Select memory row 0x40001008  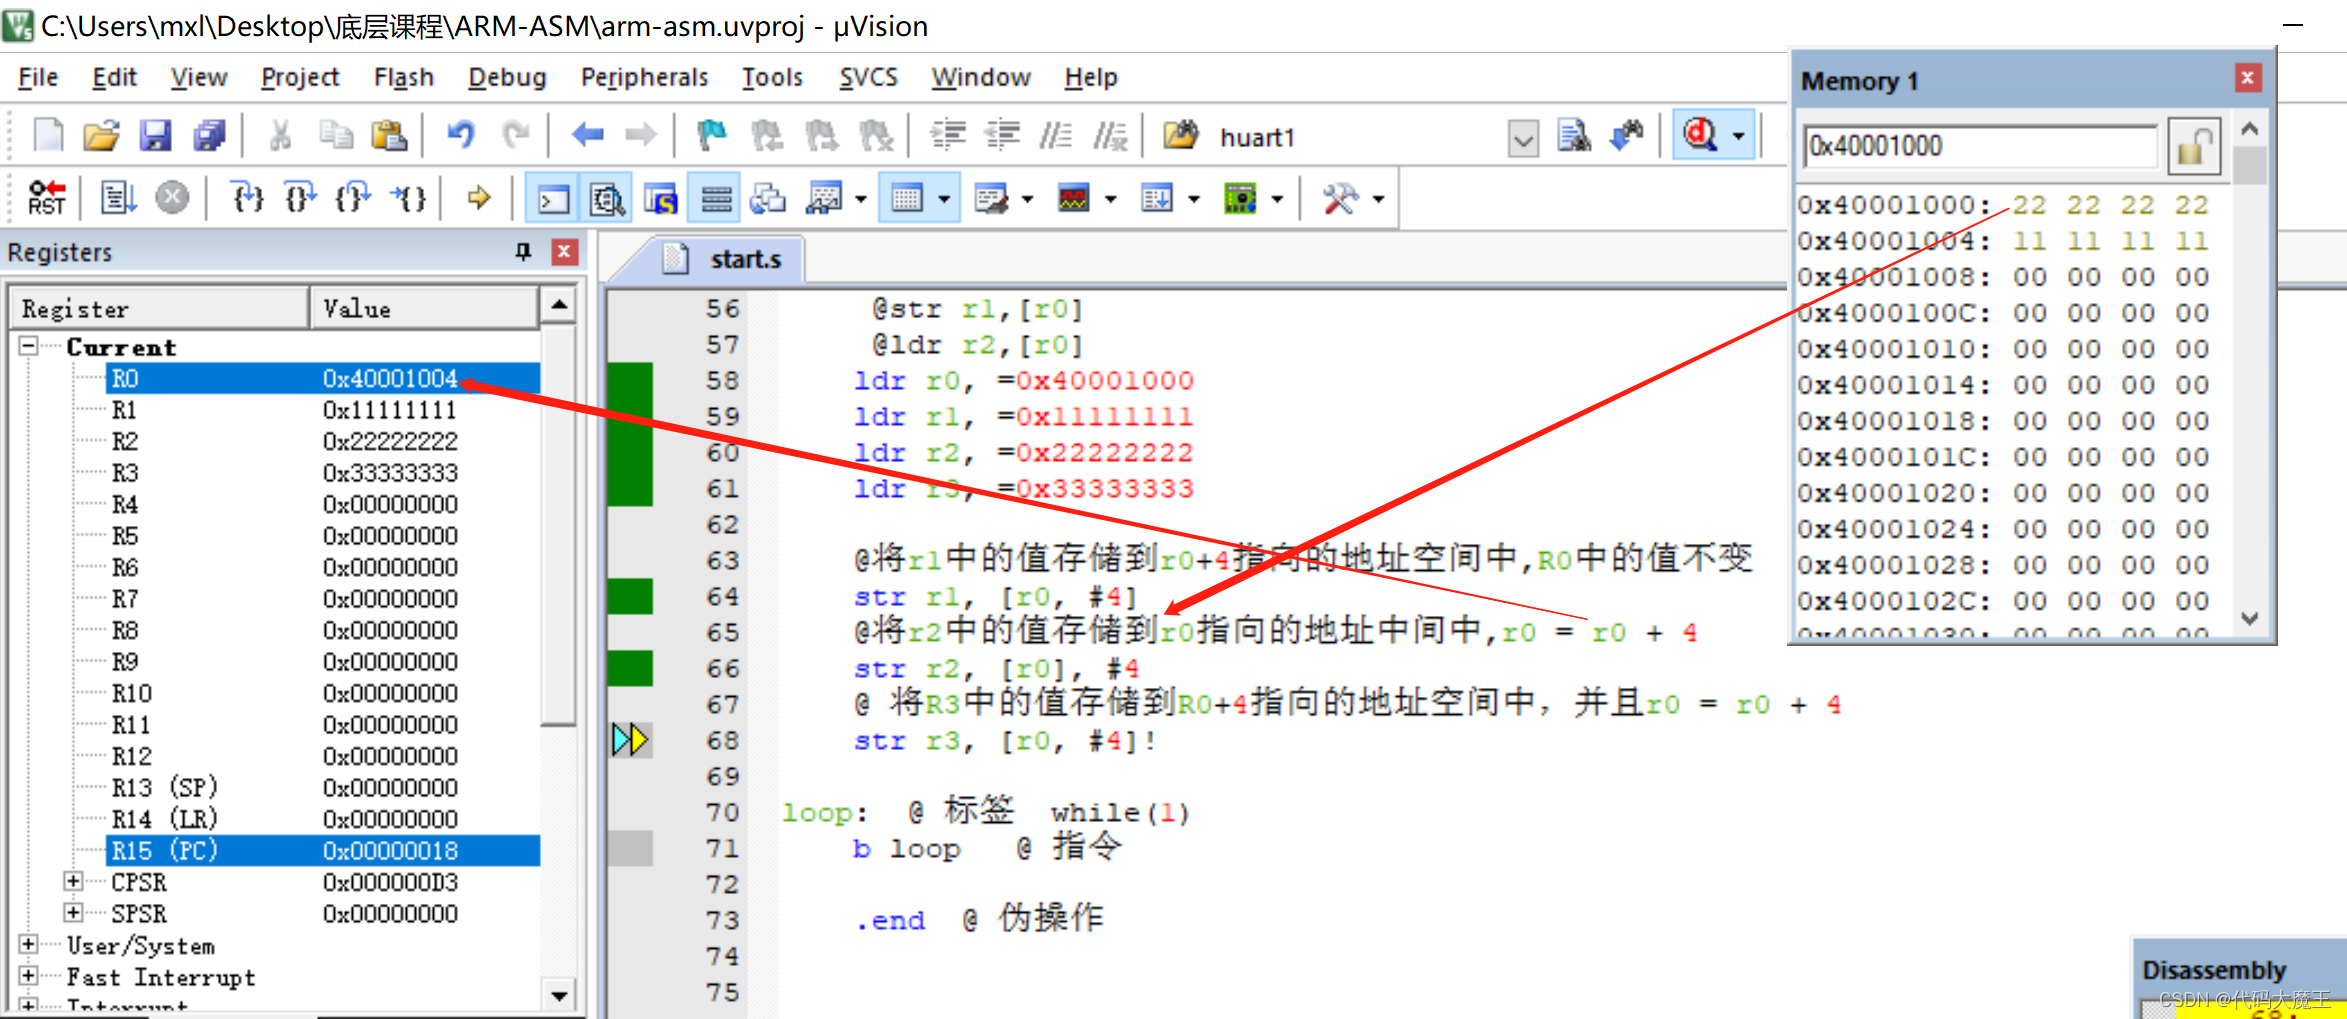pyautogui.click(x=2002, y=276)
